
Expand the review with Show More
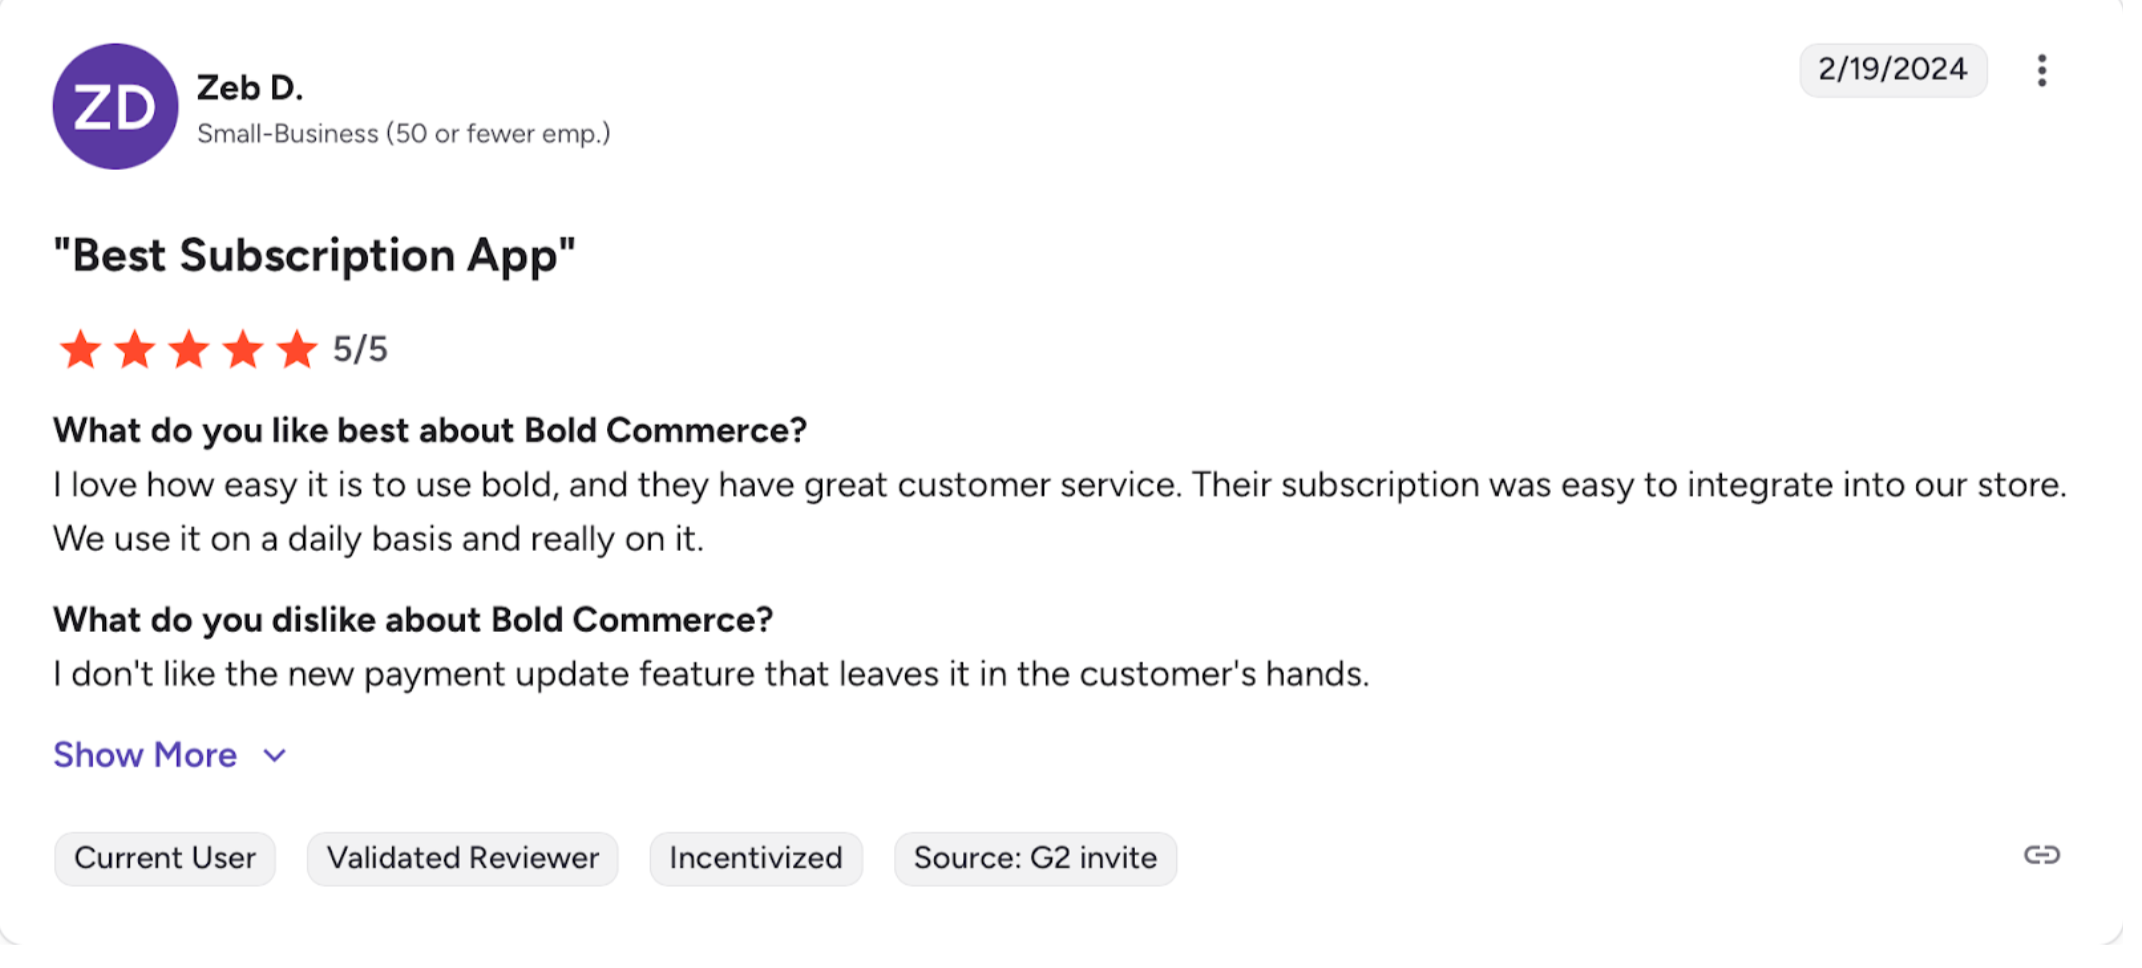tap(145, 755)
